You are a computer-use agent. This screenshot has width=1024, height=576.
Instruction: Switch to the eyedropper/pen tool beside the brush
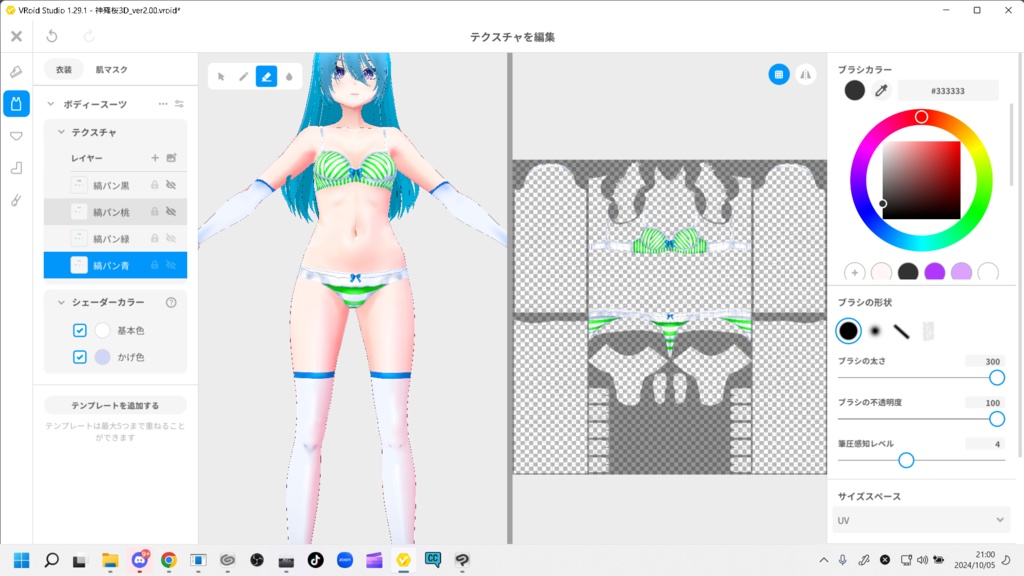coord(244,76)
